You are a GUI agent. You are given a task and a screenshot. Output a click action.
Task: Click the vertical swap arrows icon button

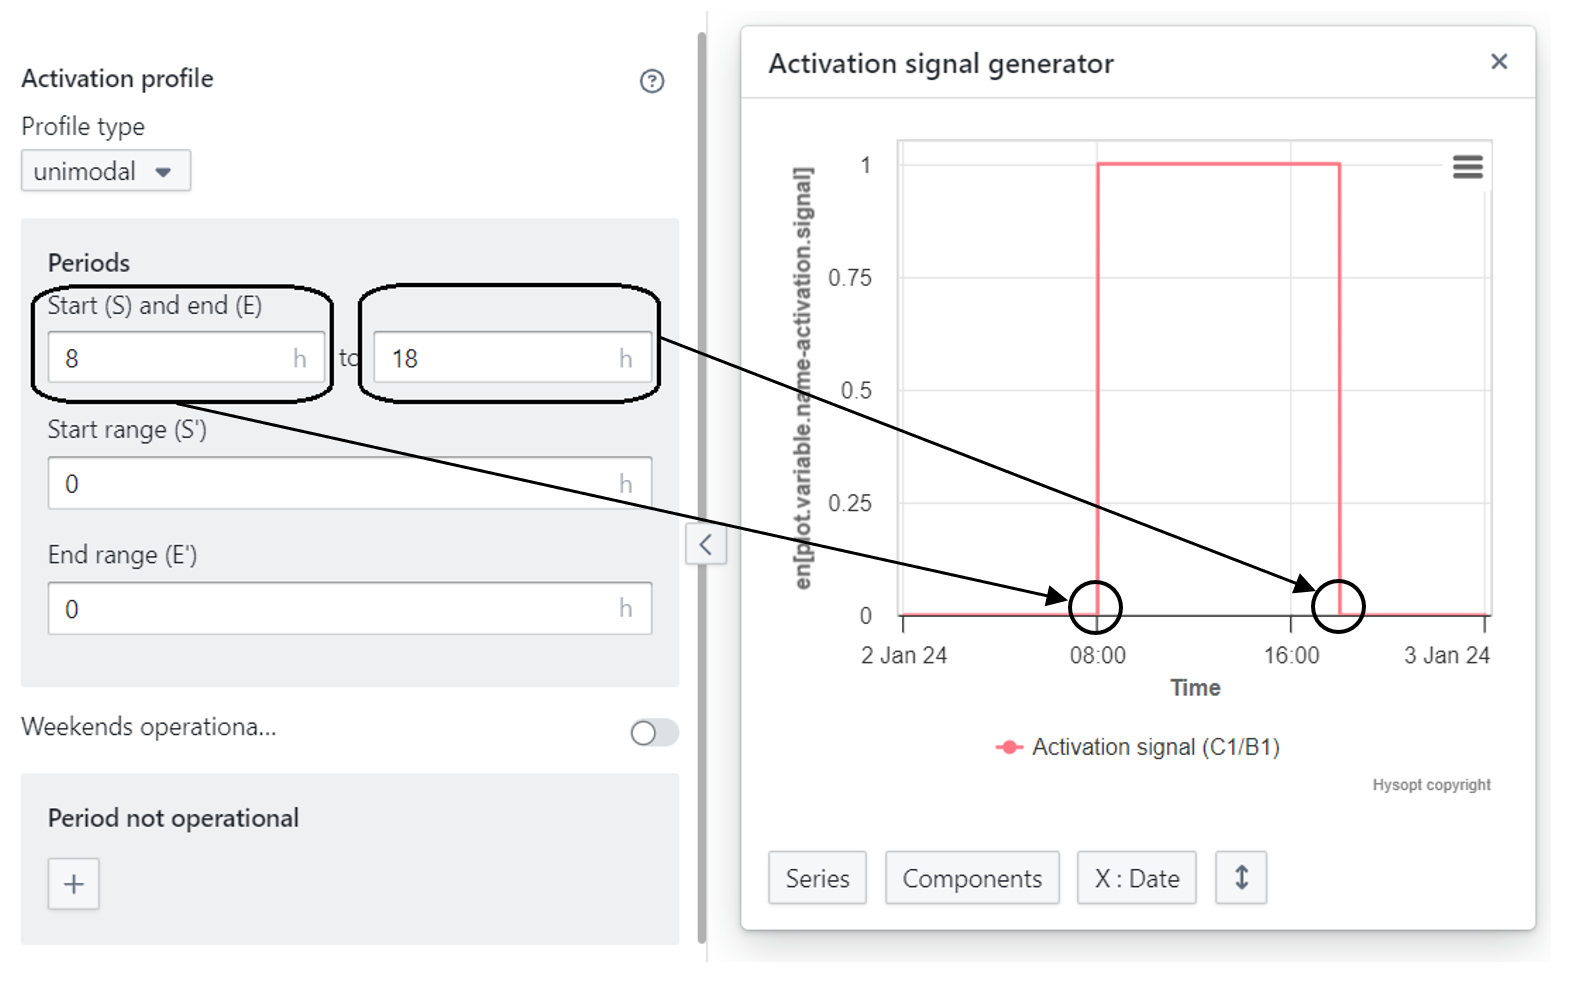1241,878
